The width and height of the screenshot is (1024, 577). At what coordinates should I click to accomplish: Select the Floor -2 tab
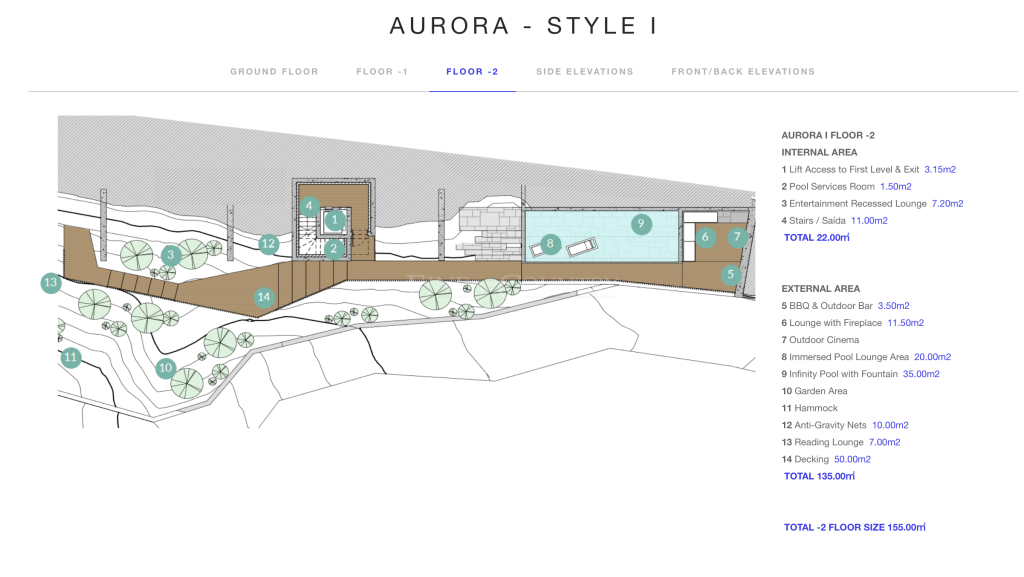click(472, 72)
